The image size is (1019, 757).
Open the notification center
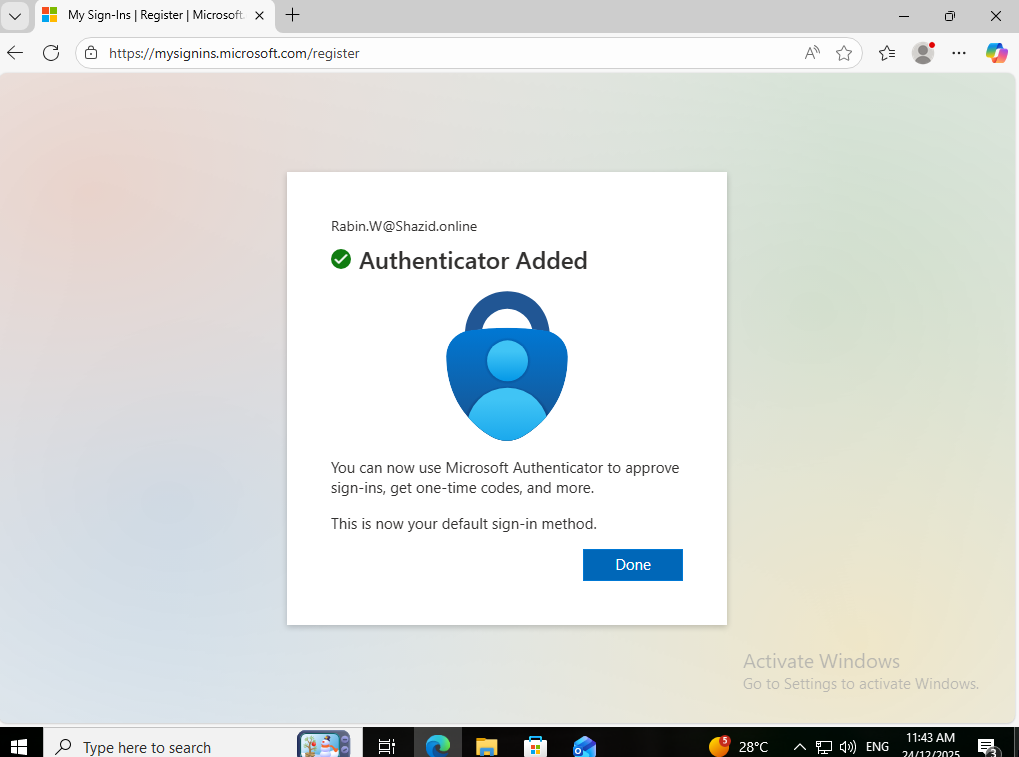(988, 747)
